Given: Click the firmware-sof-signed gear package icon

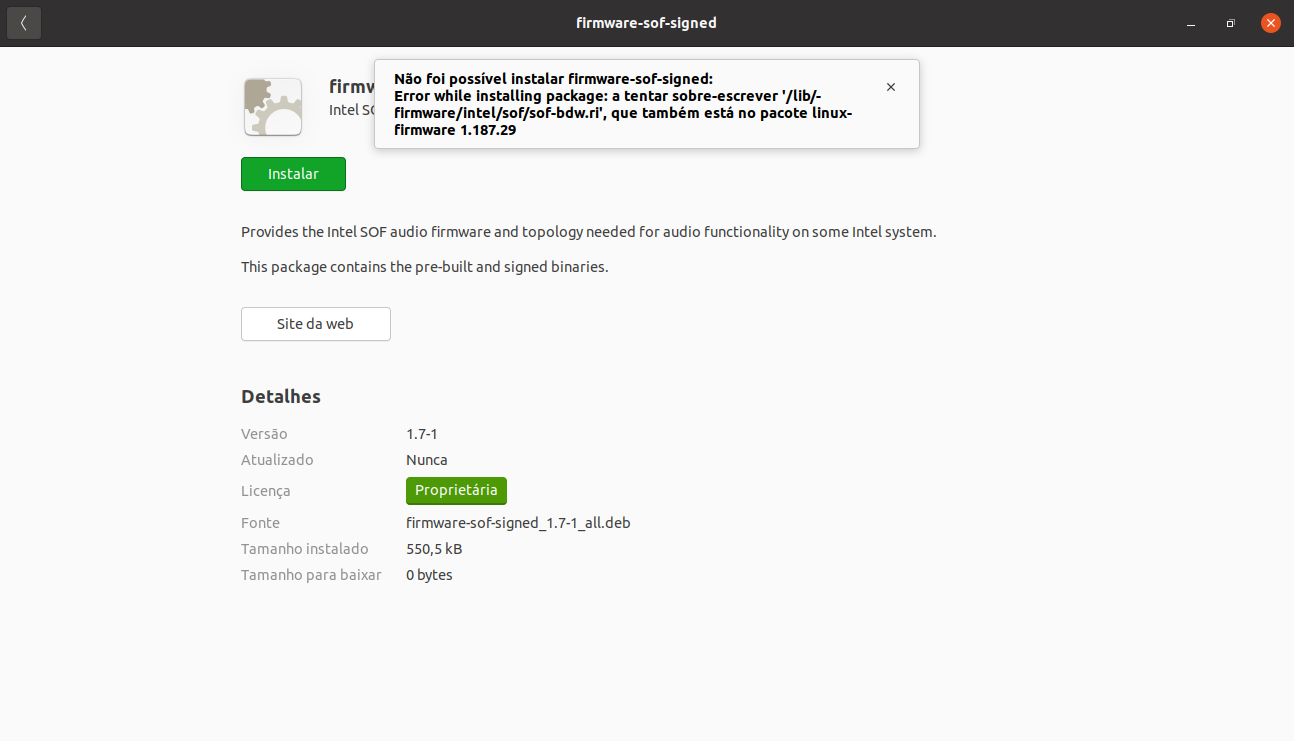Looking at the screenshot, I should coord(273,107).
